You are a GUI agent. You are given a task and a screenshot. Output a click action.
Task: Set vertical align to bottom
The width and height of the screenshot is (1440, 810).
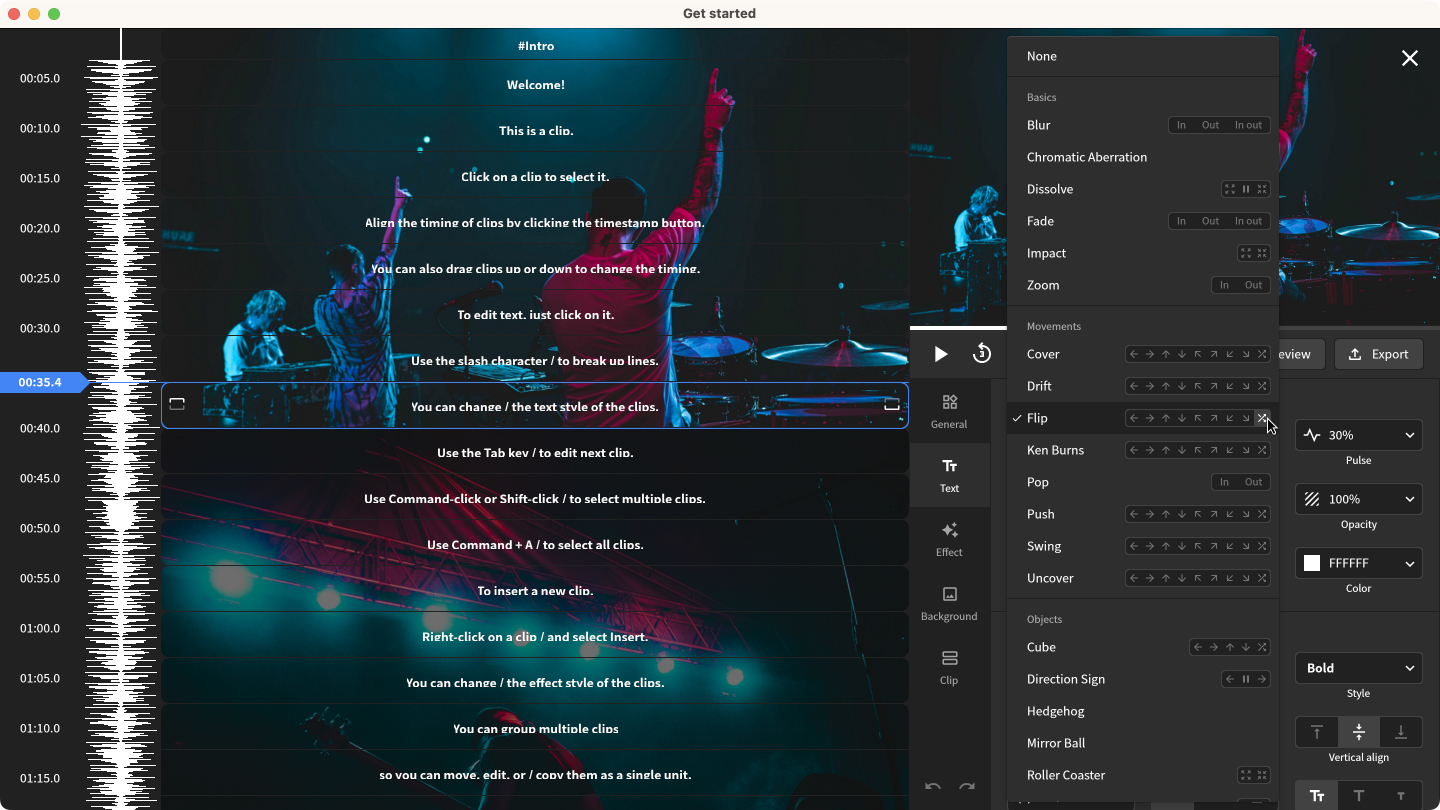(1400, 732)
